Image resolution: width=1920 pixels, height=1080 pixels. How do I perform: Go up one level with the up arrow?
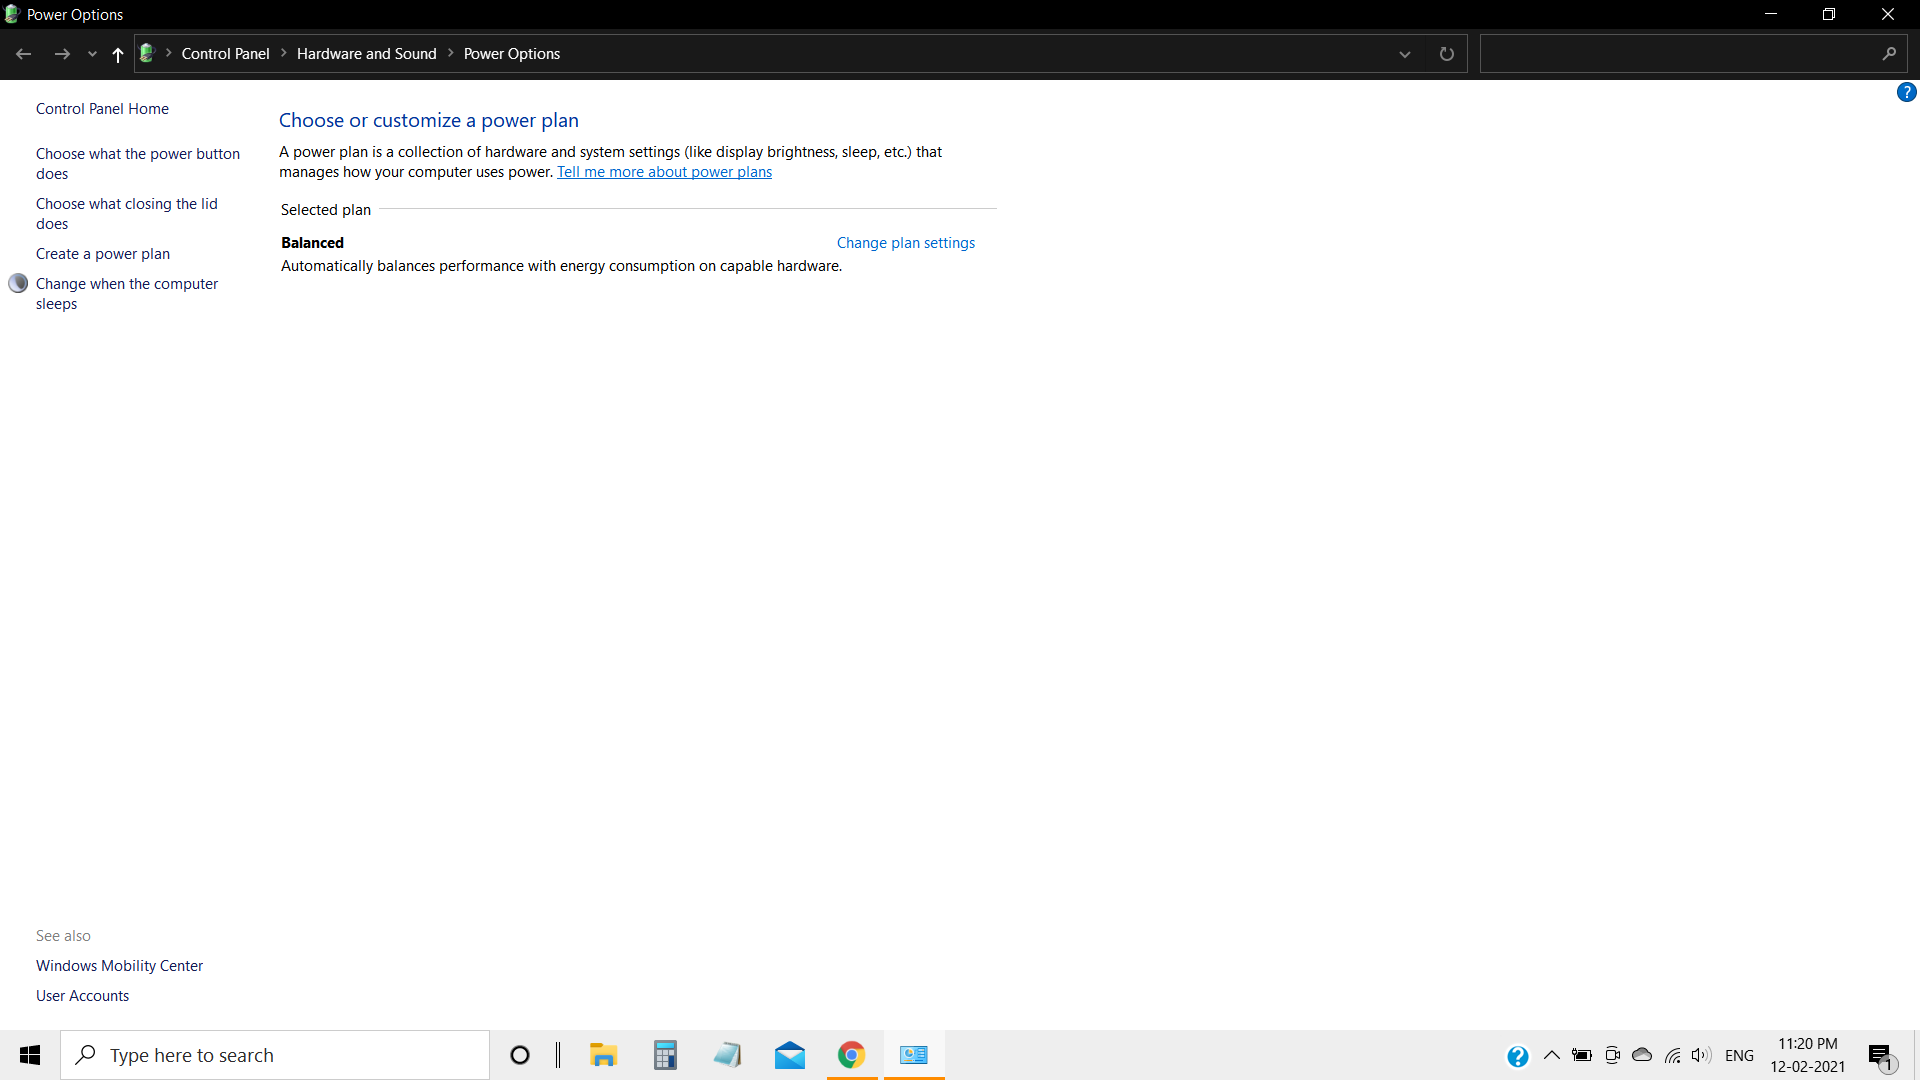[x=118, y=54]
